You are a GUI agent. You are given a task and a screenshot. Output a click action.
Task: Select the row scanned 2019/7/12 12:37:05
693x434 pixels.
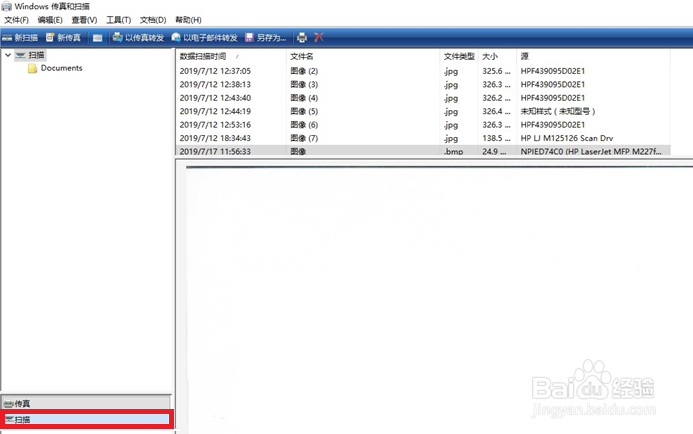pyautogui.click(x=423, y=71)
